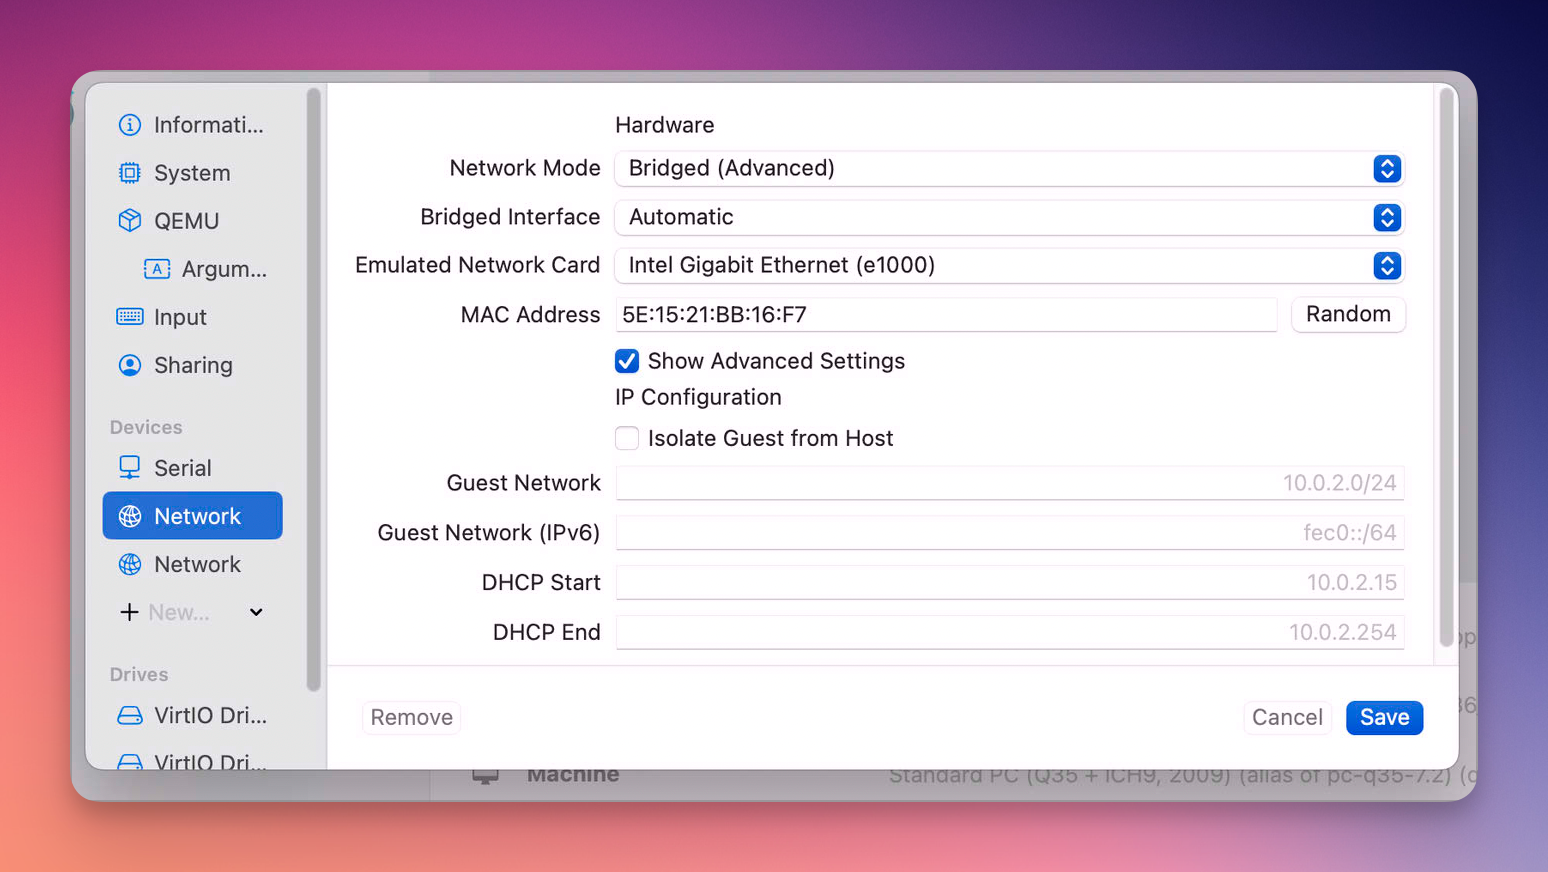
Task: Click the first VirtIO Drive icon
Action: coord(130,715)
